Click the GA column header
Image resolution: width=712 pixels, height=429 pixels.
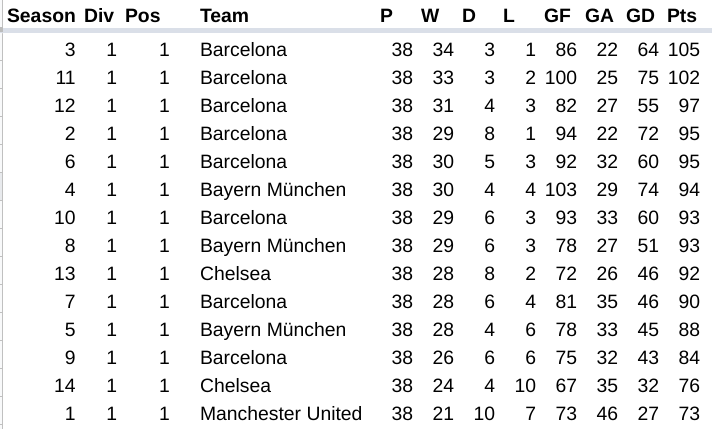point(599,16)
